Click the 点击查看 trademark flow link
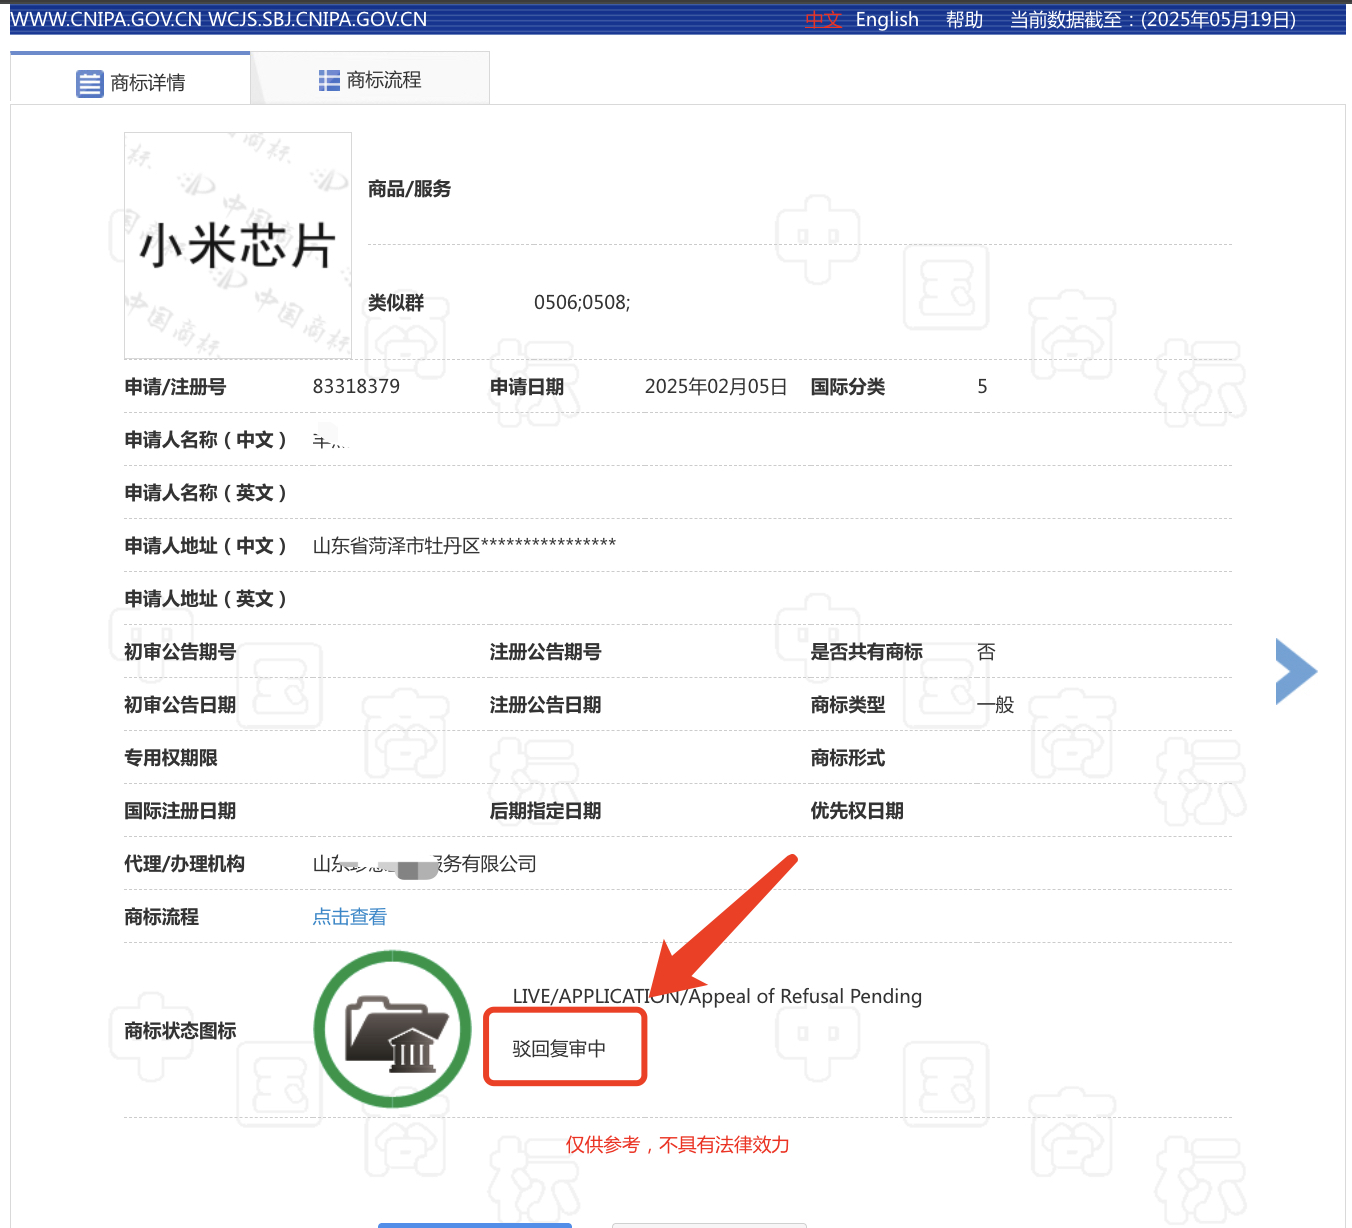The height and width of the screenshot is (1228, 1352). click(349, 917)
